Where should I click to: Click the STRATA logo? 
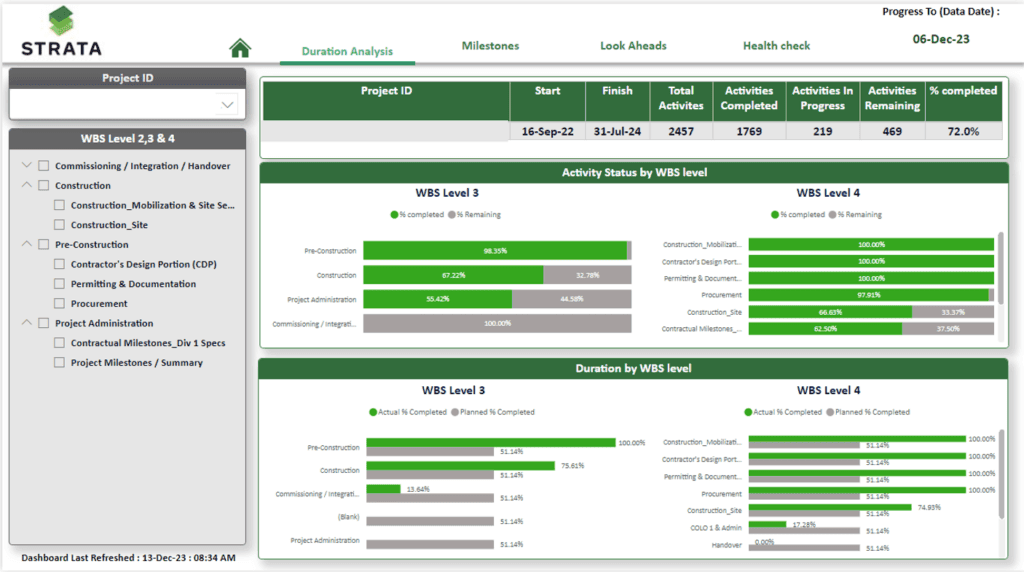[x=61, y=31]
